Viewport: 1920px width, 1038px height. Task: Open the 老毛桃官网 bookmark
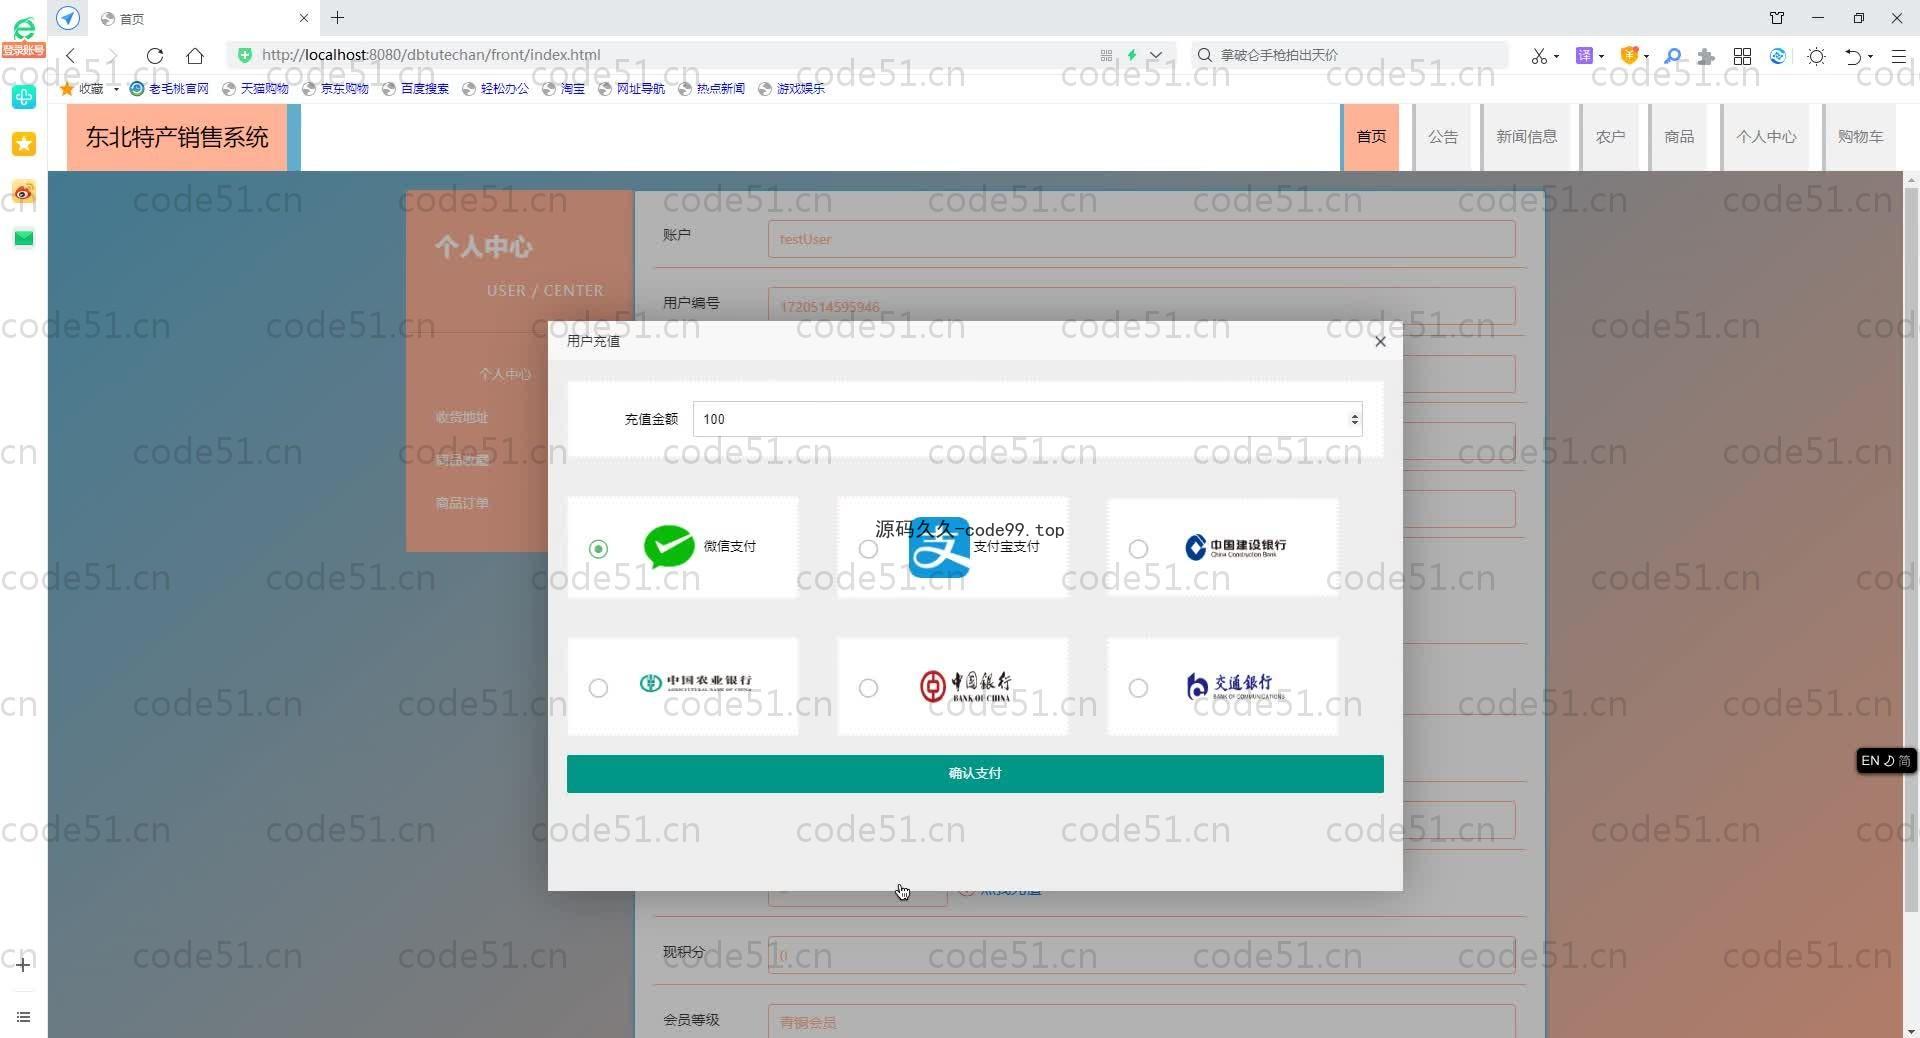pos(169,88)
